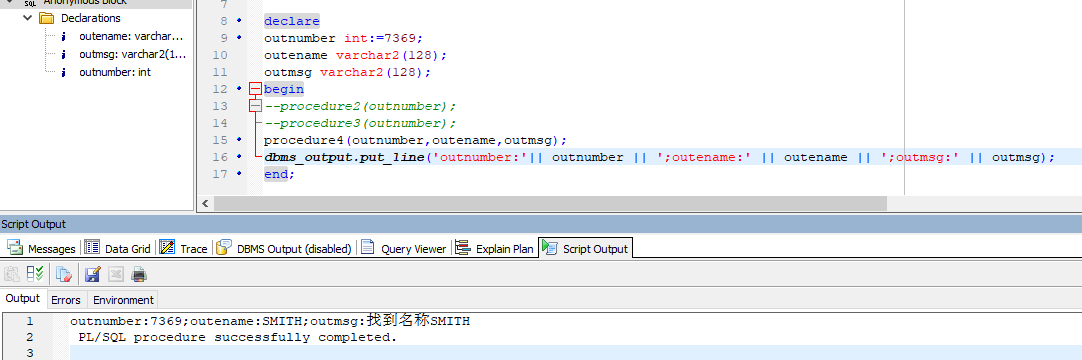Switch to the Output sub-tab
Image resolution: width=1082 pixels, height=360 pixels.
click(x=23, y=299)
